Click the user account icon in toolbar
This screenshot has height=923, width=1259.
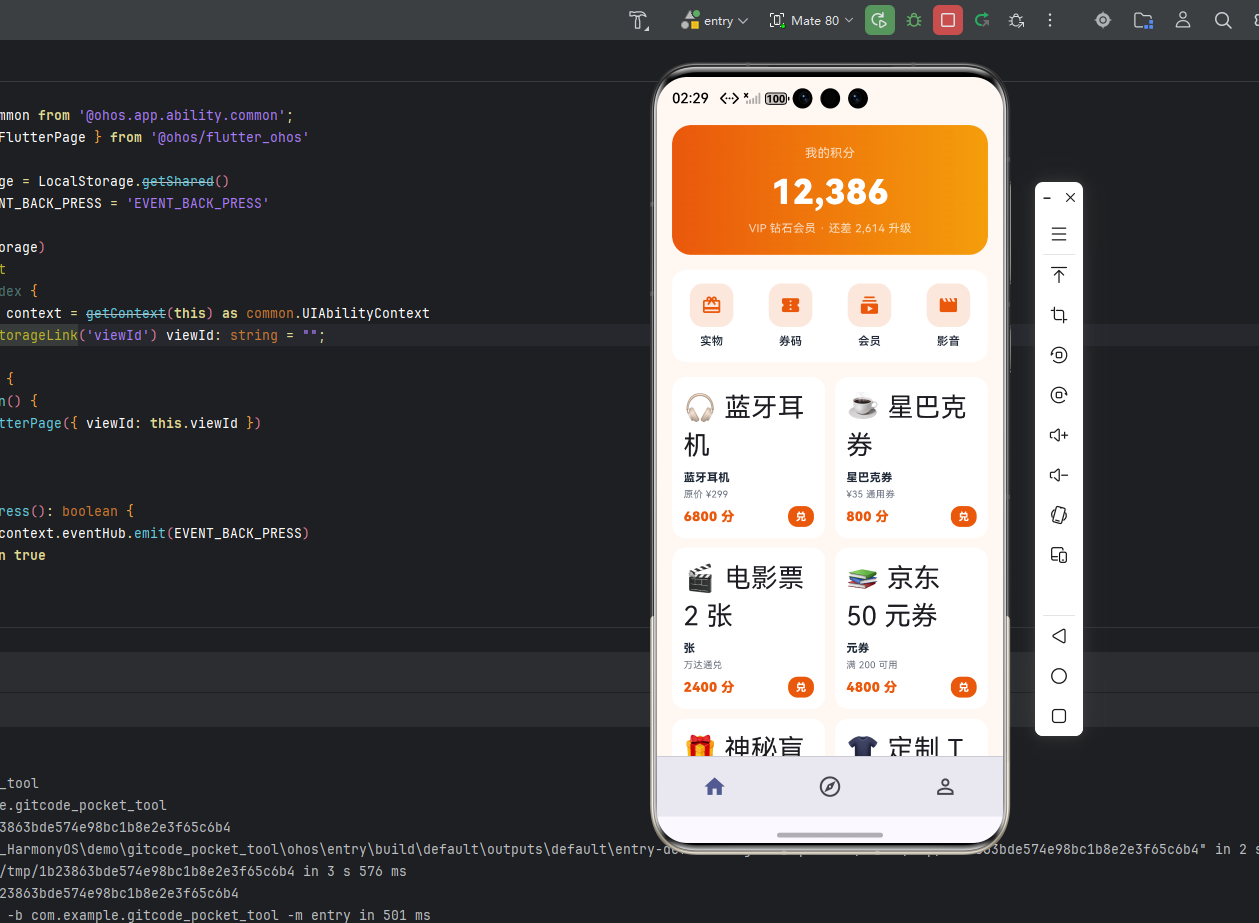(1183, 20)
